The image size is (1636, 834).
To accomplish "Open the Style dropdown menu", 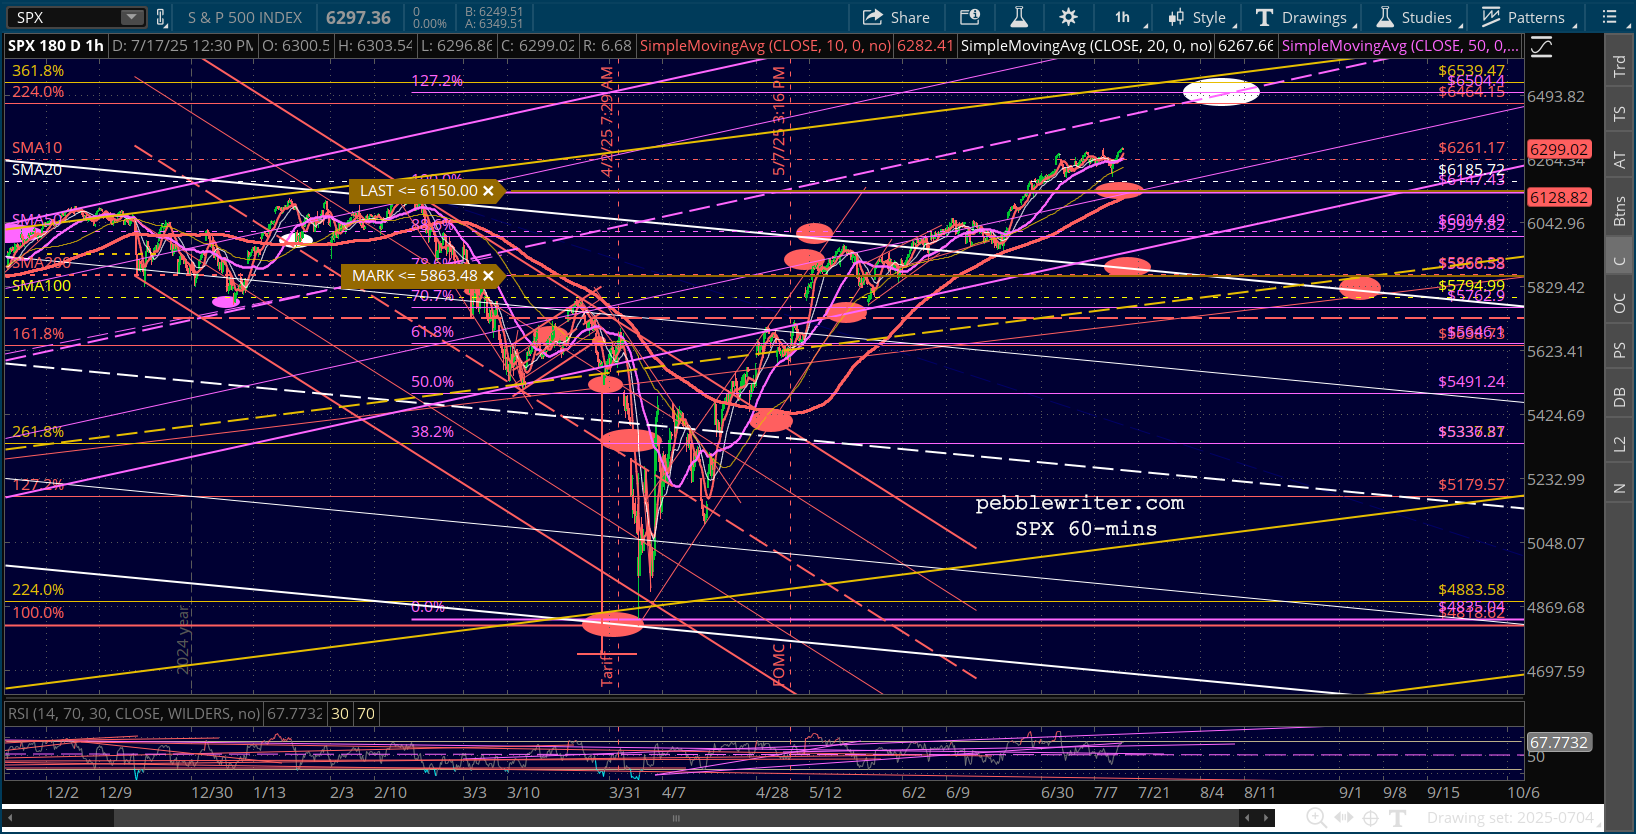I will coord(1203,17).
